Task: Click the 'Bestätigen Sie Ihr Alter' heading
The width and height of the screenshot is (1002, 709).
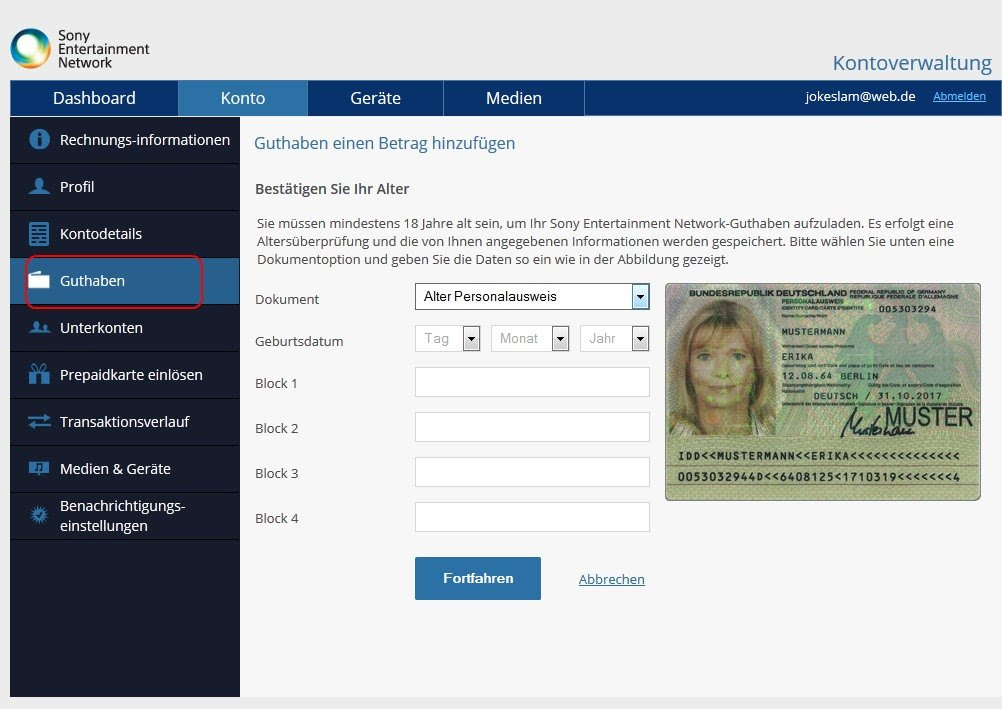Action: (332, 189)
